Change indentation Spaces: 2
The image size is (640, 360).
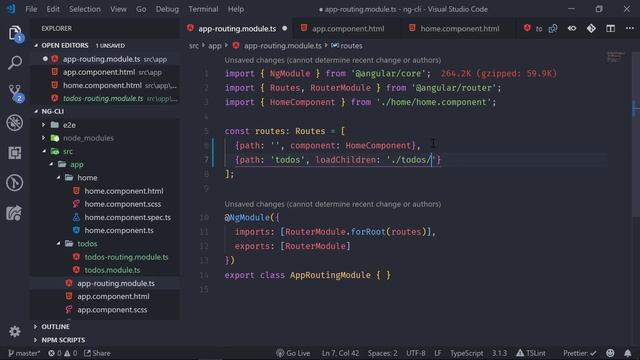point(382,353)
